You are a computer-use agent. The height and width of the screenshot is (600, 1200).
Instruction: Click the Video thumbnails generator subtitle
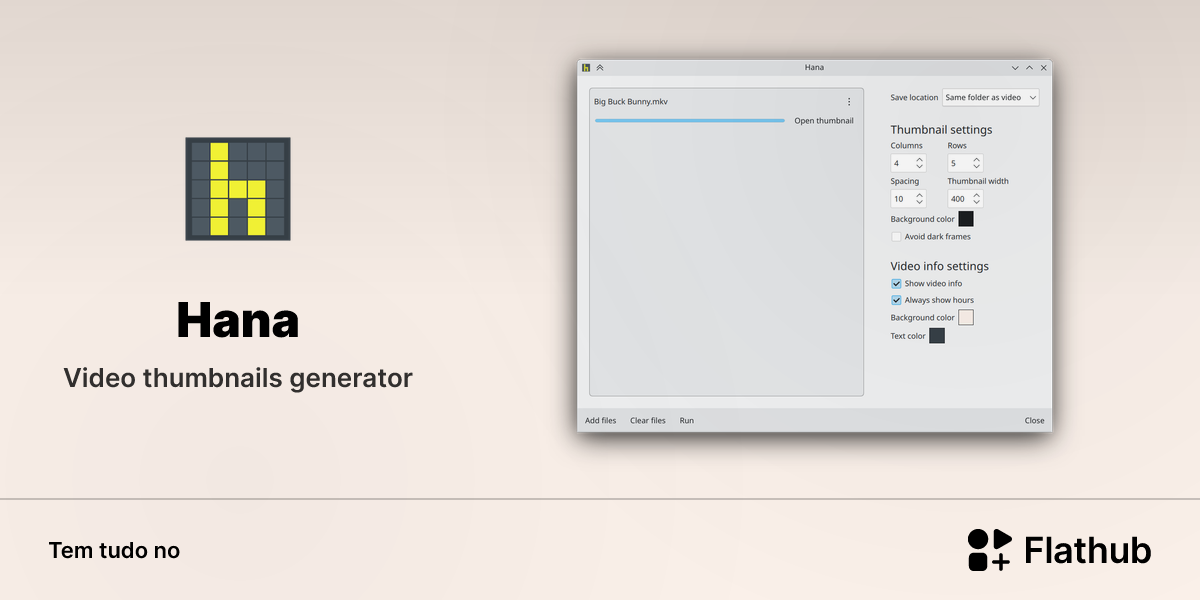238,378
